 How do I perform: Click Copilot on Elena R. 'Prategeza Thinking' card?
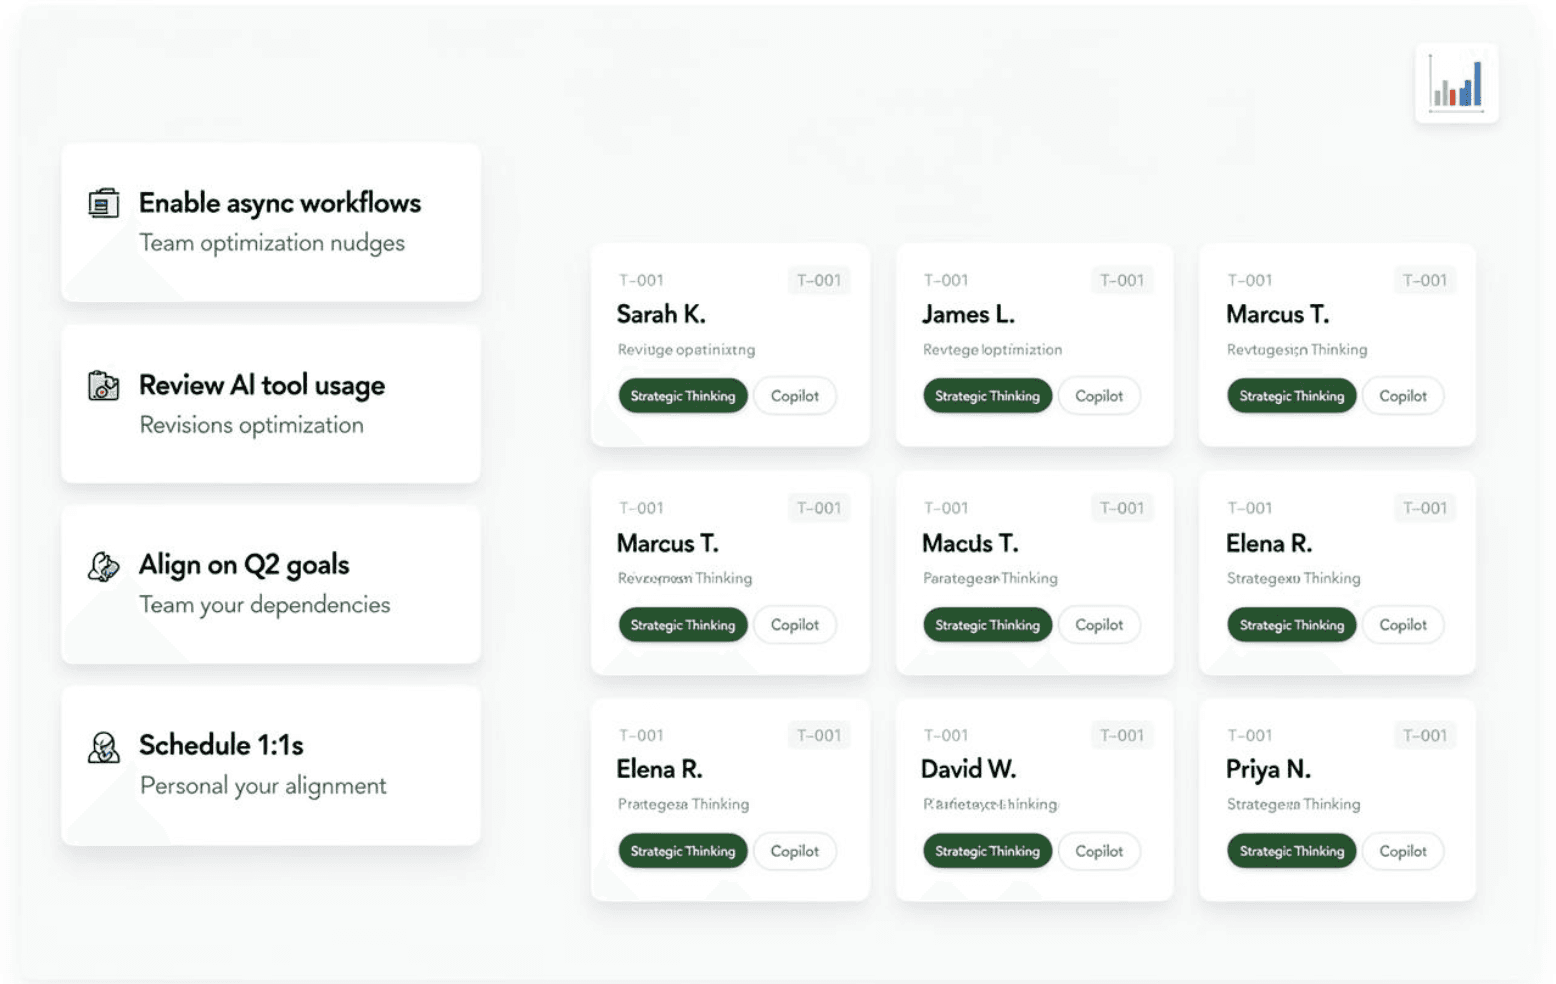795,851
